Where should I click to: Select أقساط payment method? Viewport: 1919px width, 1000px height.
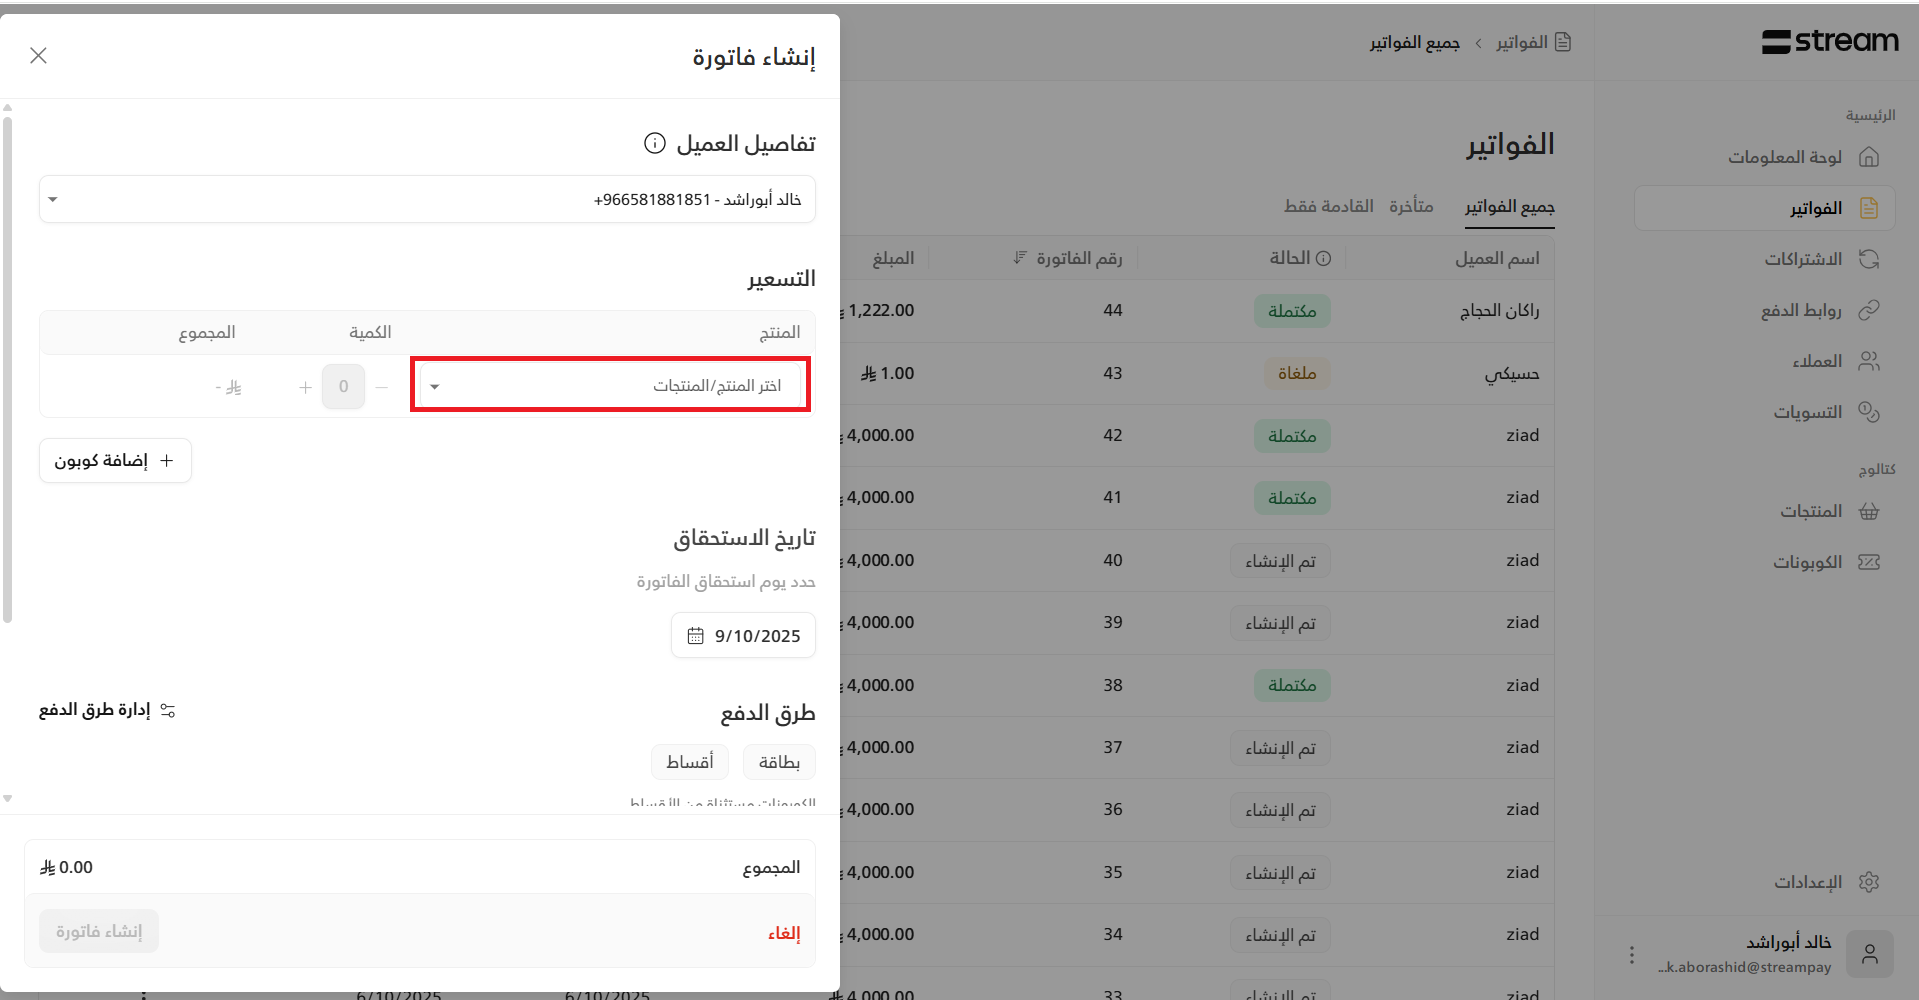tap(689, 762)
